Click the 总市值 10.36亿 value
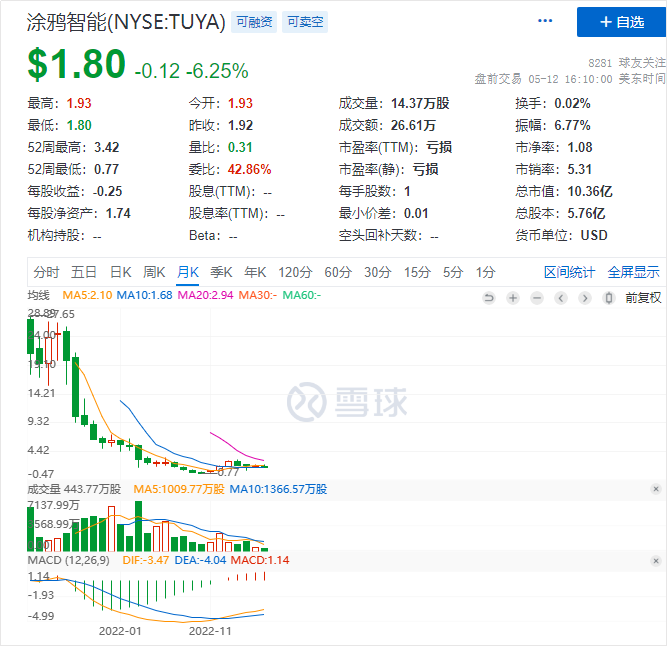The height and width of the screenshot is (646, 668). [x=590, y=191]
